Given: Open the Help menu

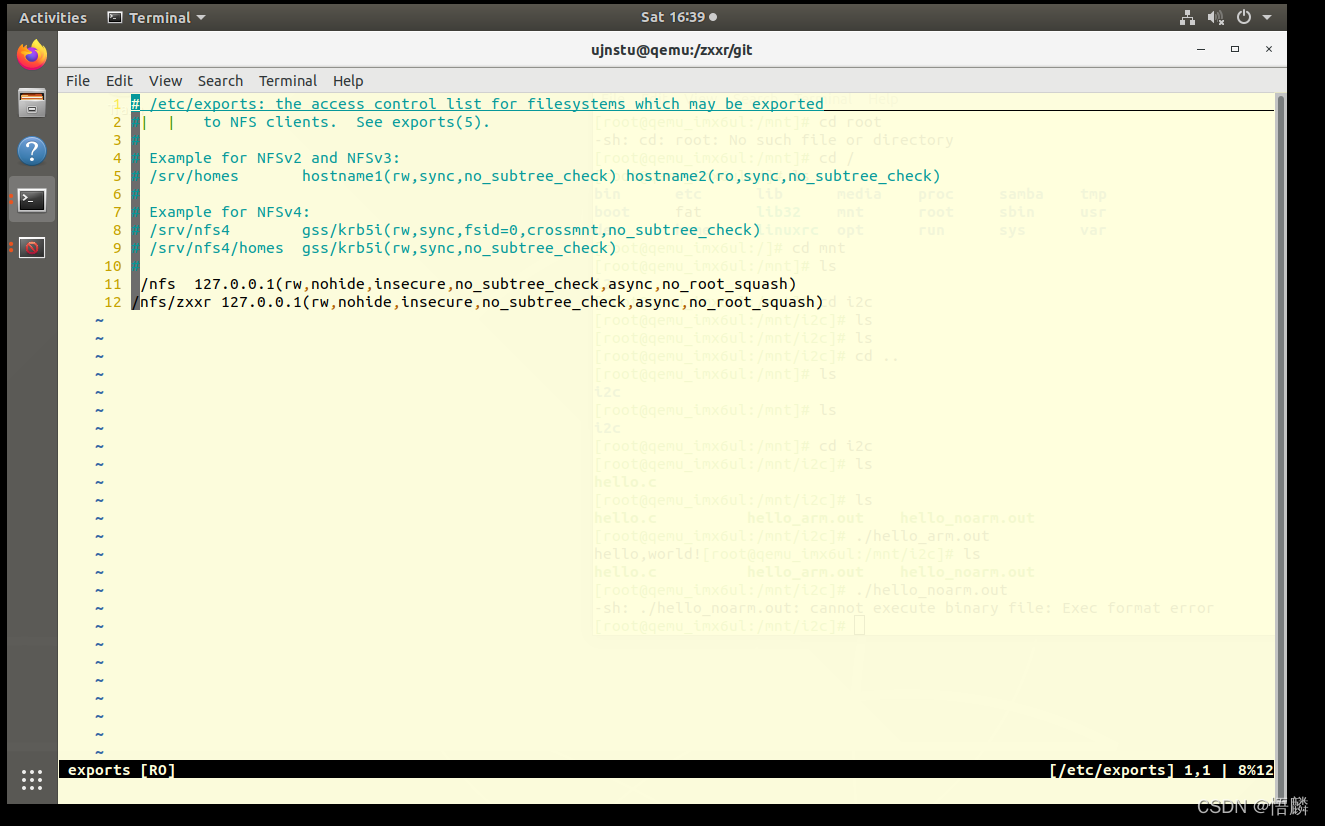Looking at the screenshot, I should [x=348, y=81].
